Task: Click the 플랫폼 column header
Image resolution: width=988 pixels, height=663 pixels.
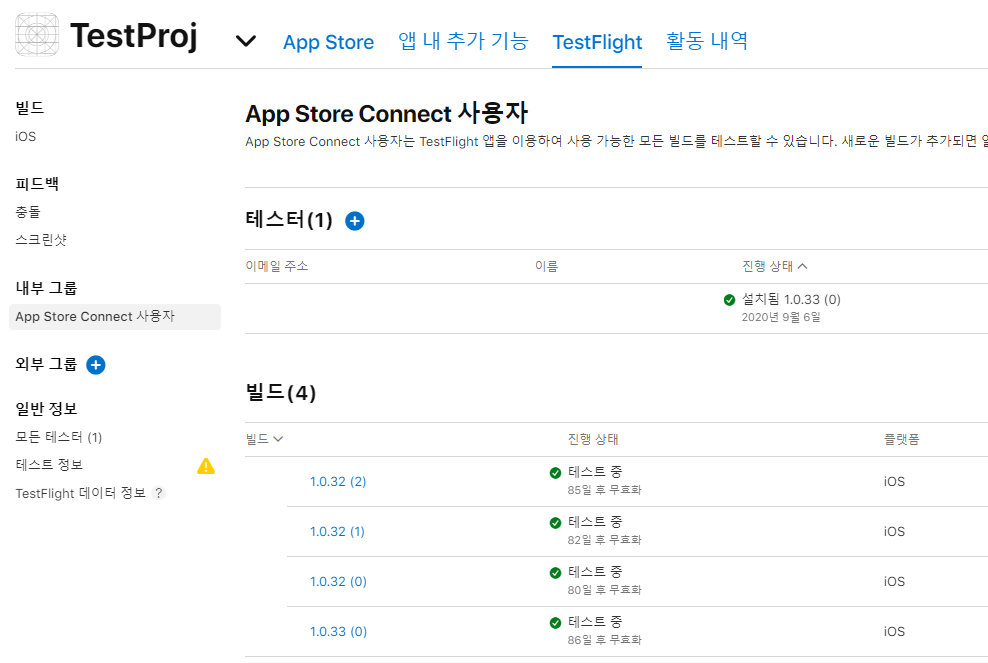Action: point(901,439)
